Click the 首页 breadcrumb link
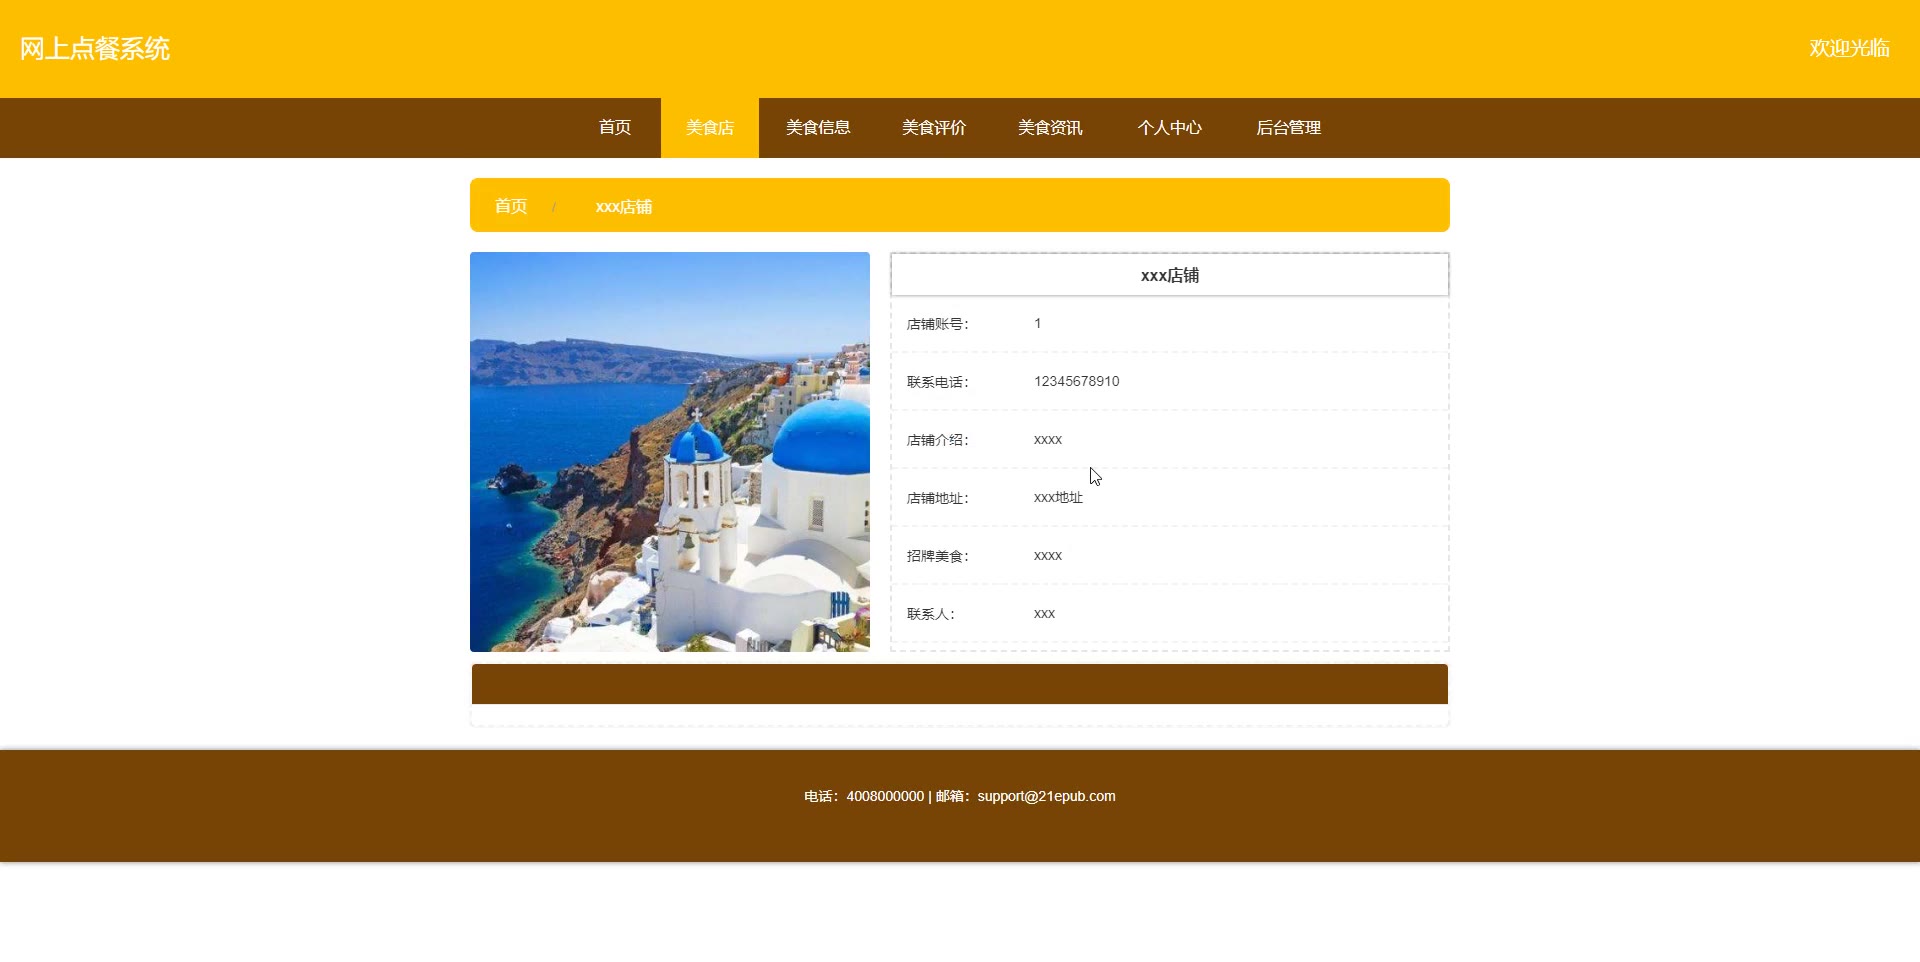 point(511,206)
